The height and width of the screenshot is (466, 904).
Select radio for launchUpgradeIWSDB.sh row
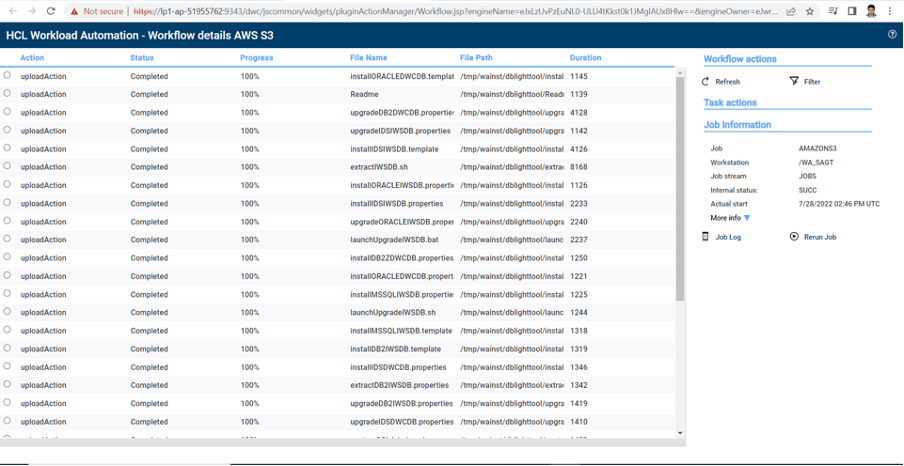pos(7,311)
